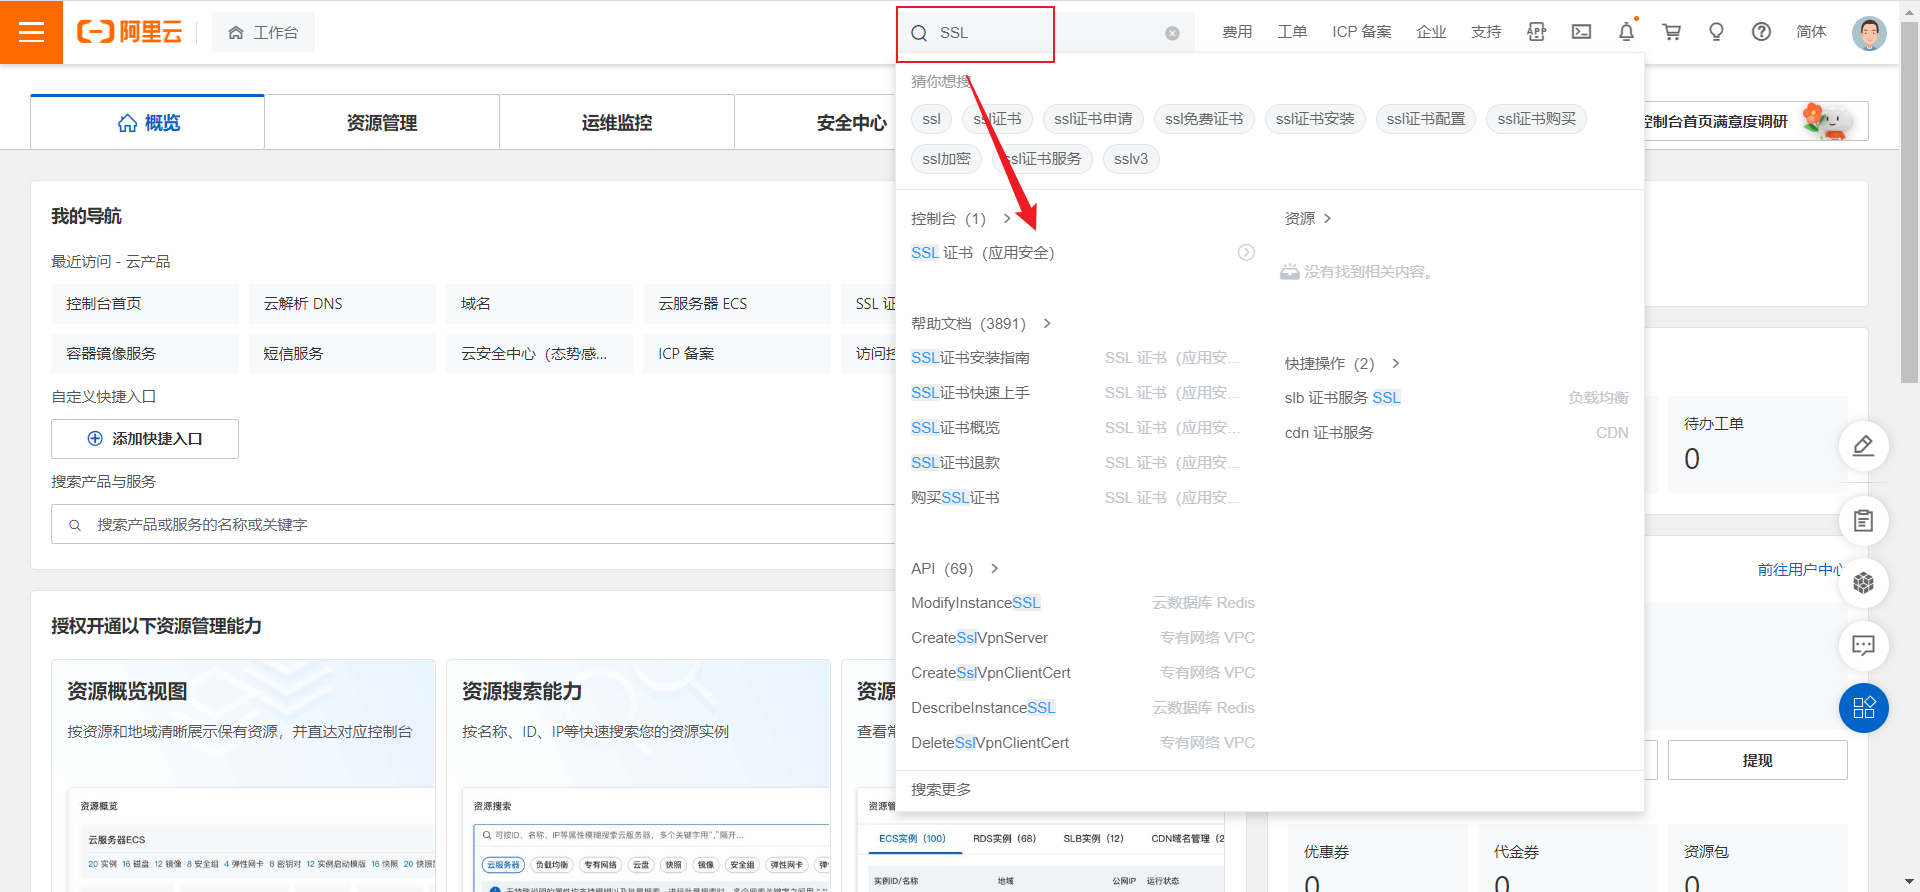
Task: Open the 控制台首页 shortcut
Action: click(145, 303)
